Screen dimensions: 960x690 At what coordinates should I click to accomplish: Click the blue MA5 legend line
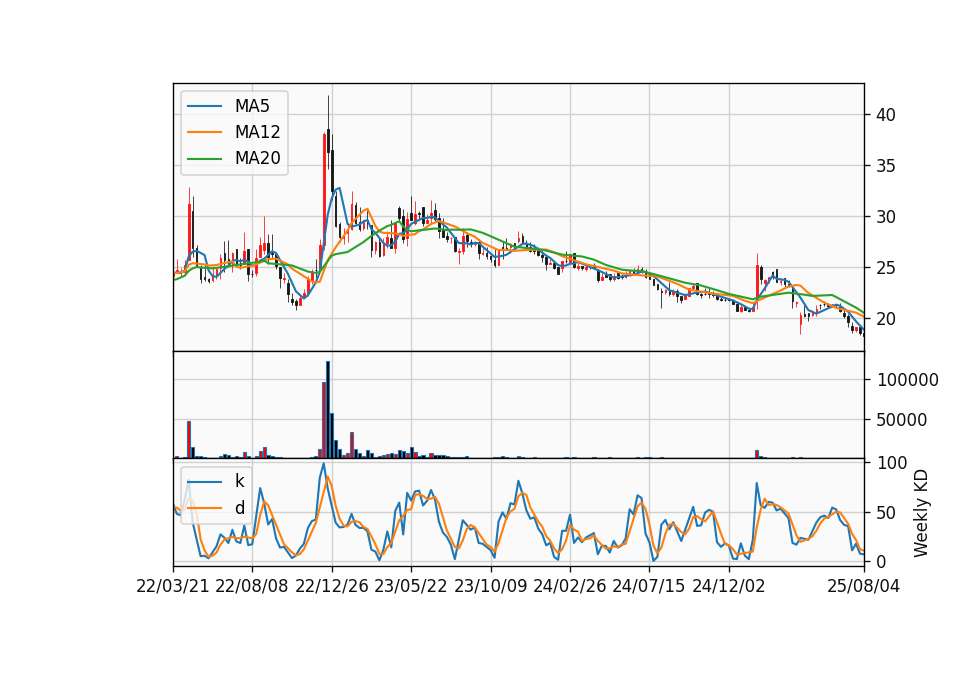204,106
